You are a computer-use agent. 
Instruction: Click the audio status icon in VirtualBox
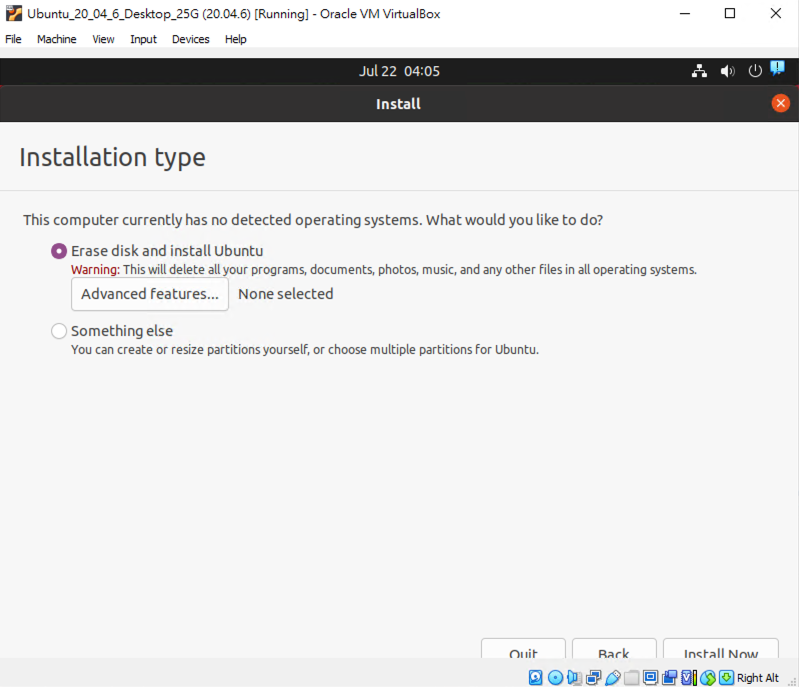574,677
